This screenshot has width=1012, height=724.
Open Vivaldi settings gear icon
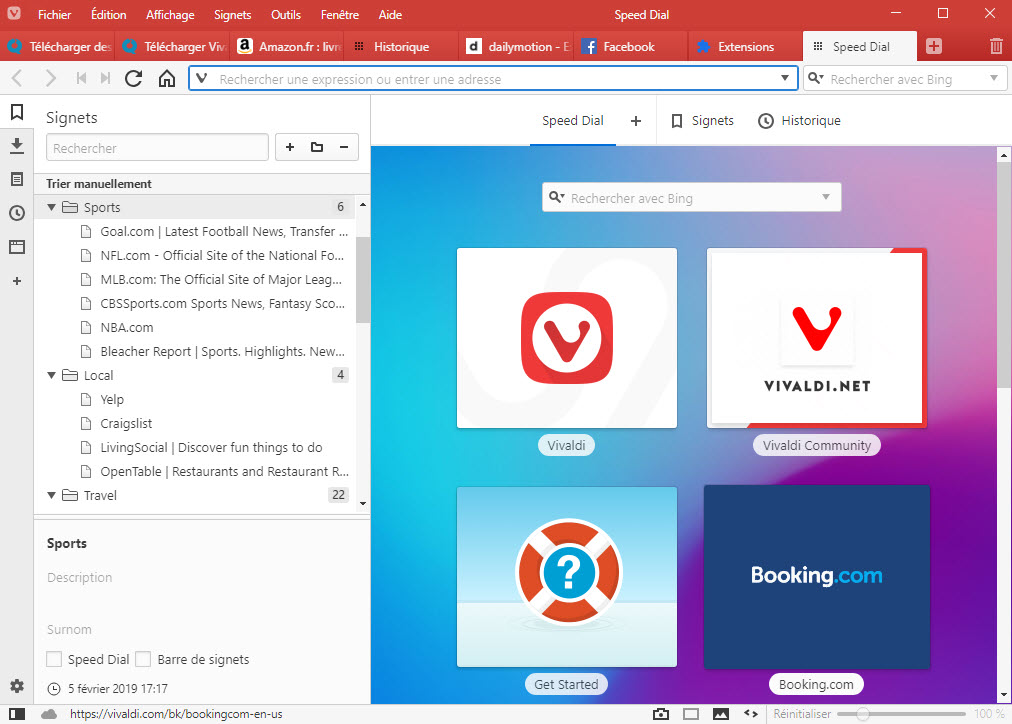[17, 686]
